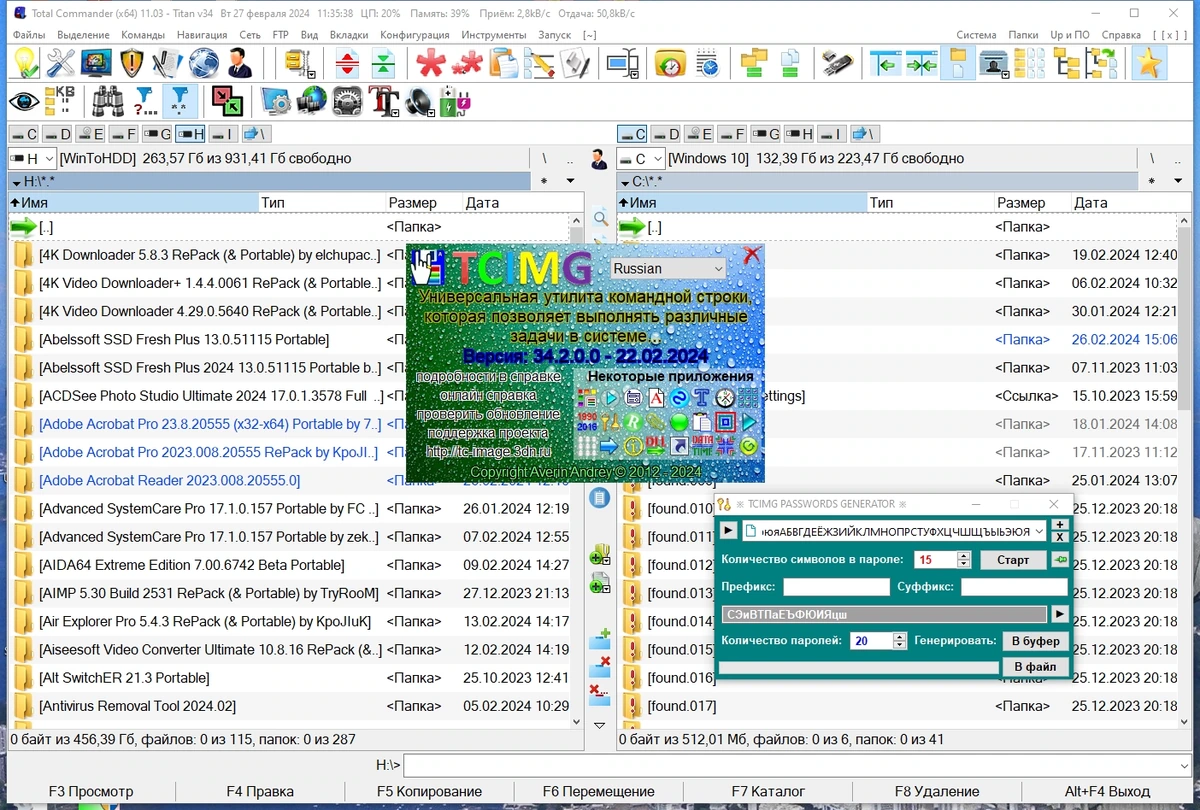Open the Справка menu
This screenshot has height=810, width=1200.
click(x=1121, y=34)
